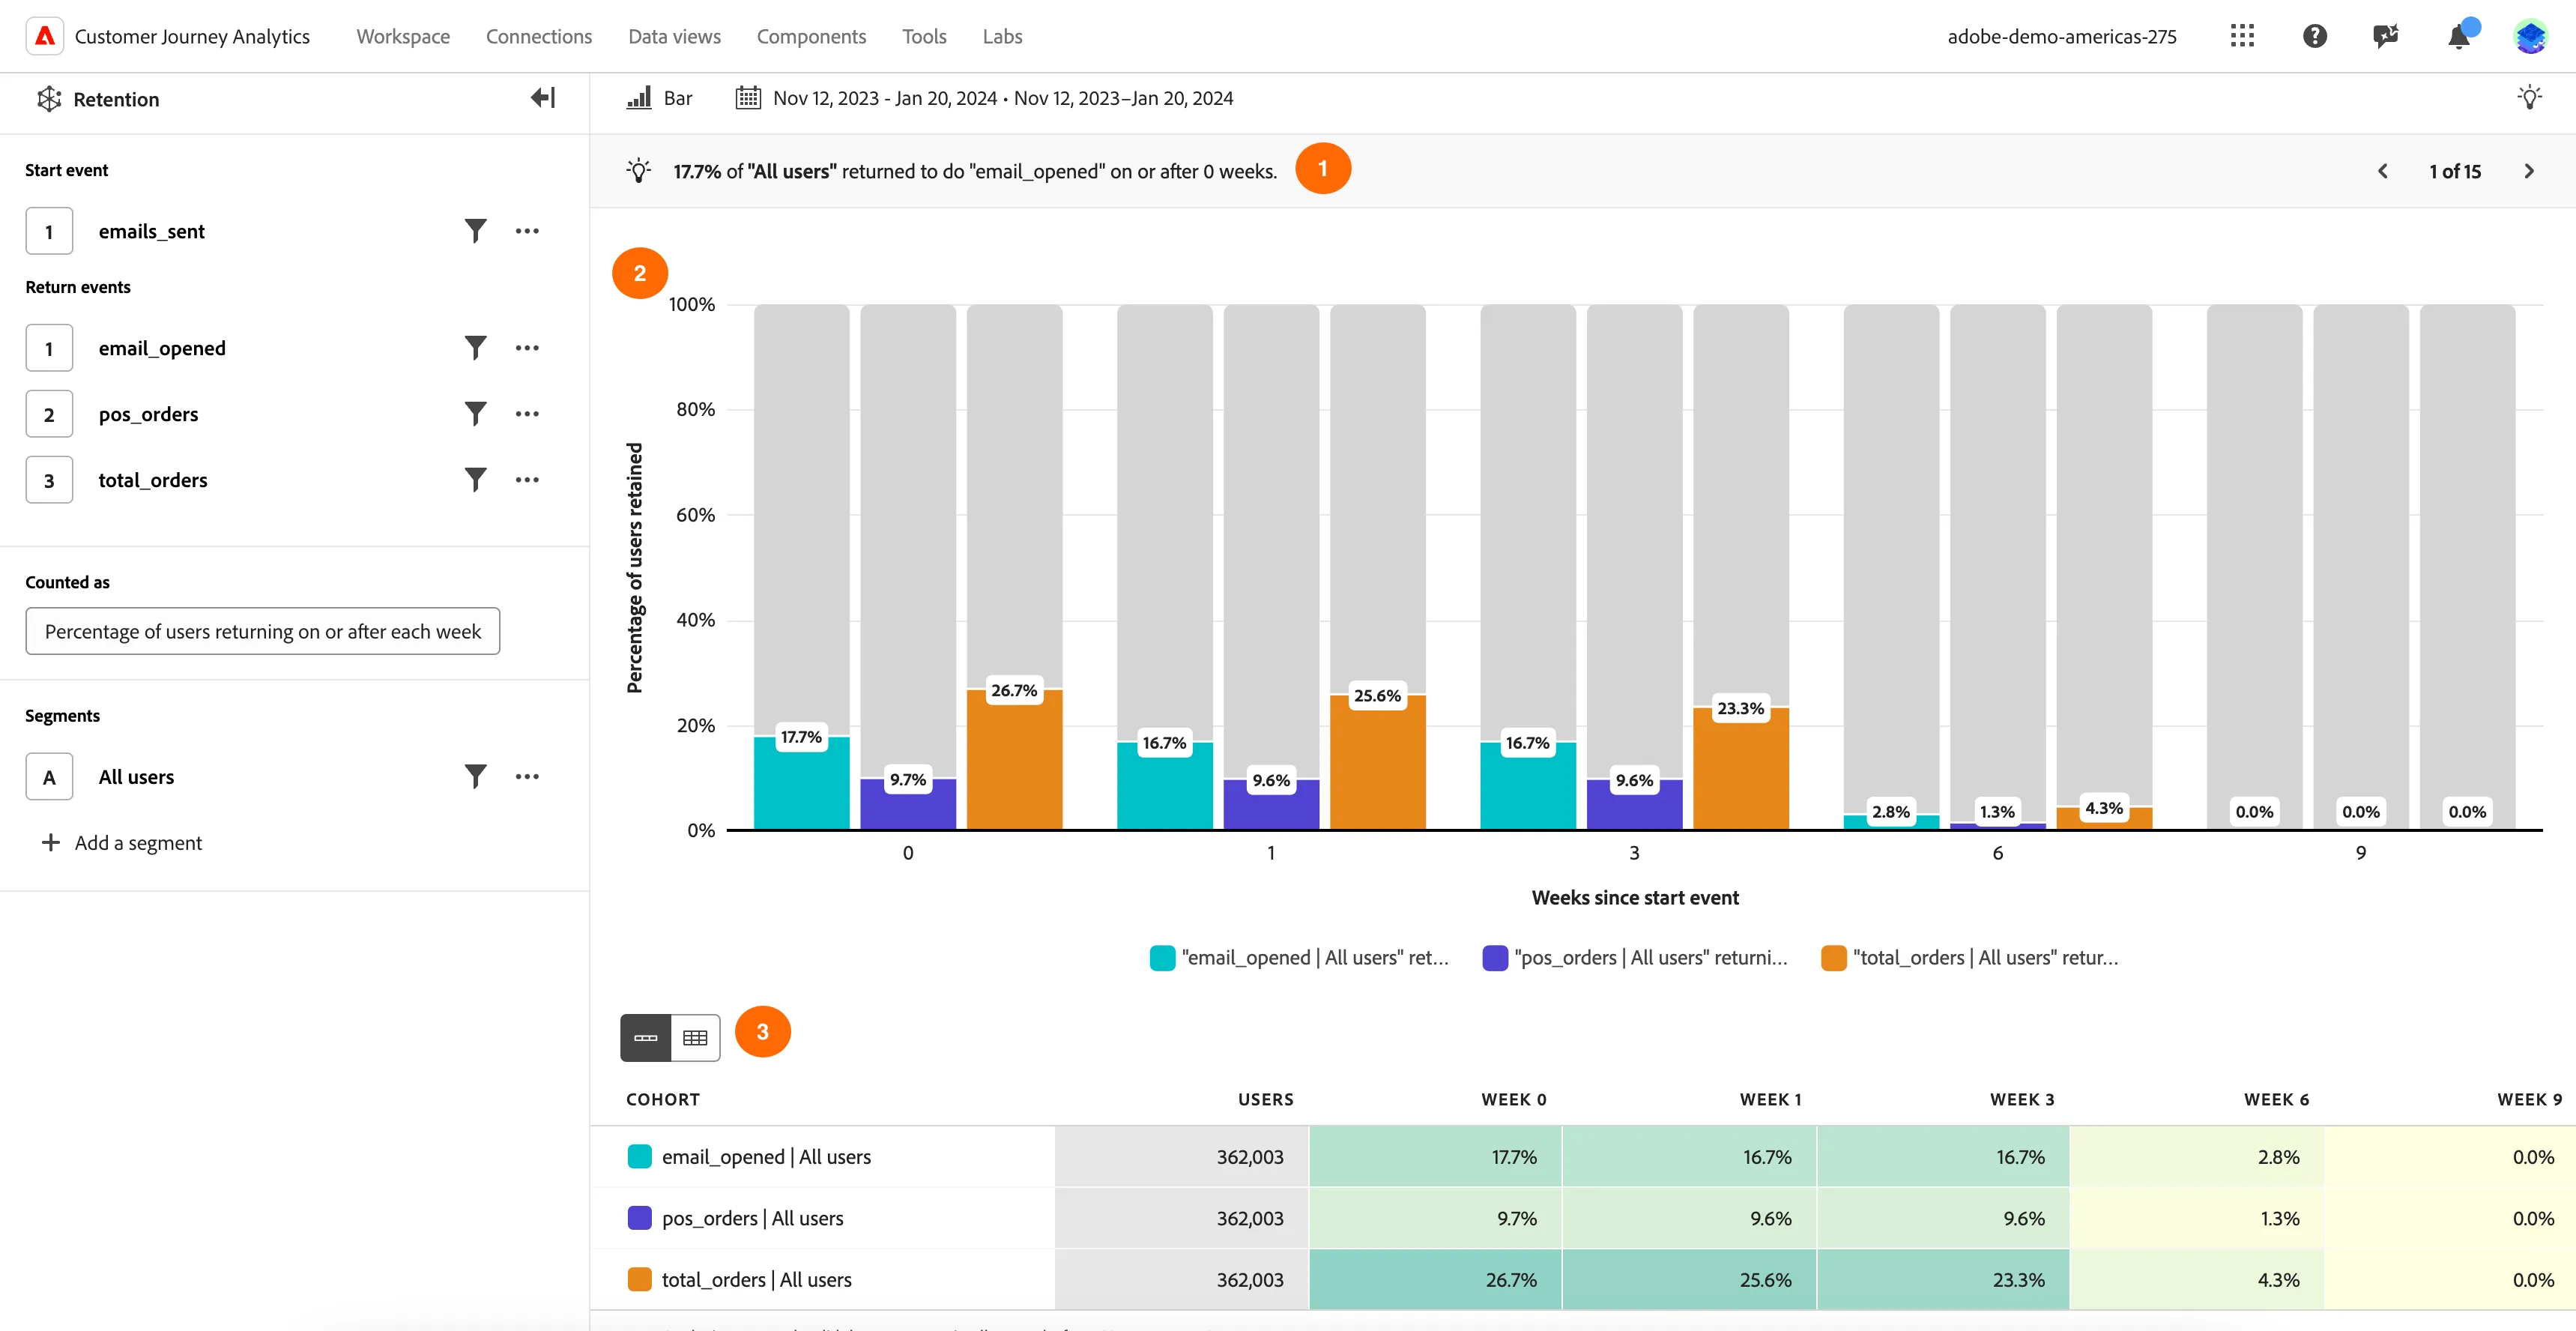Go to the next insight
The height and width of the screenshot is (1331, 2576).
click(2529, 171)
